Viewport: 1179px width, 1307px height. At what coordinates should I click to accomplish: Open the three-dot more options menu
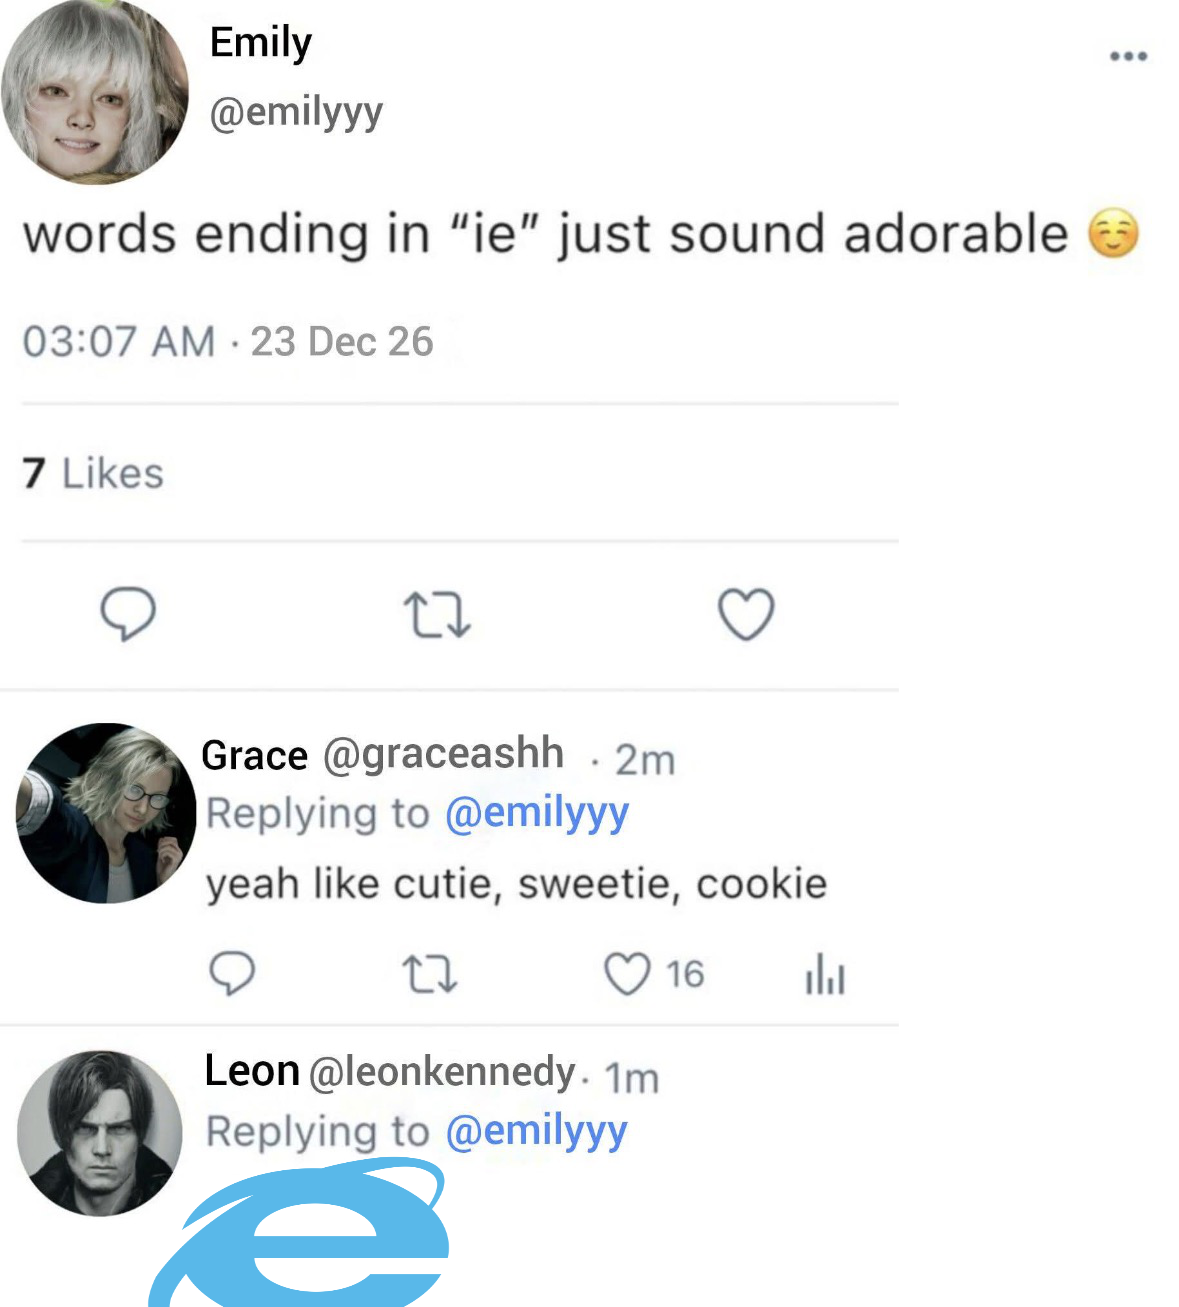(1128, 56)
